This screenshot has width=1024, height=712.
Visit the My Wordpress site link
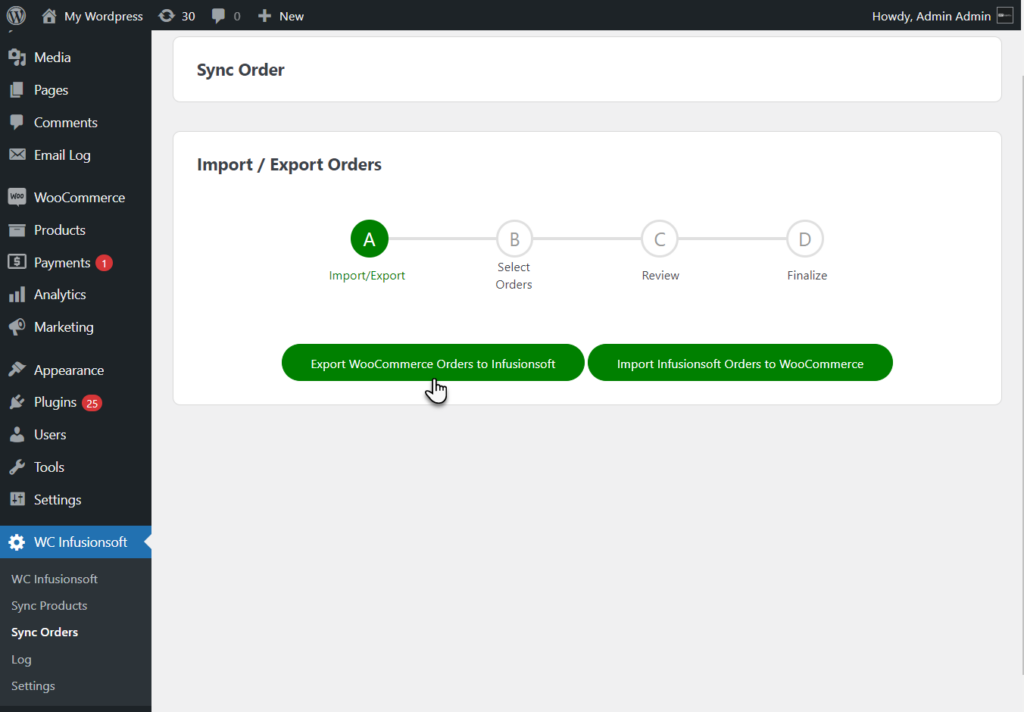click(92, 16)
